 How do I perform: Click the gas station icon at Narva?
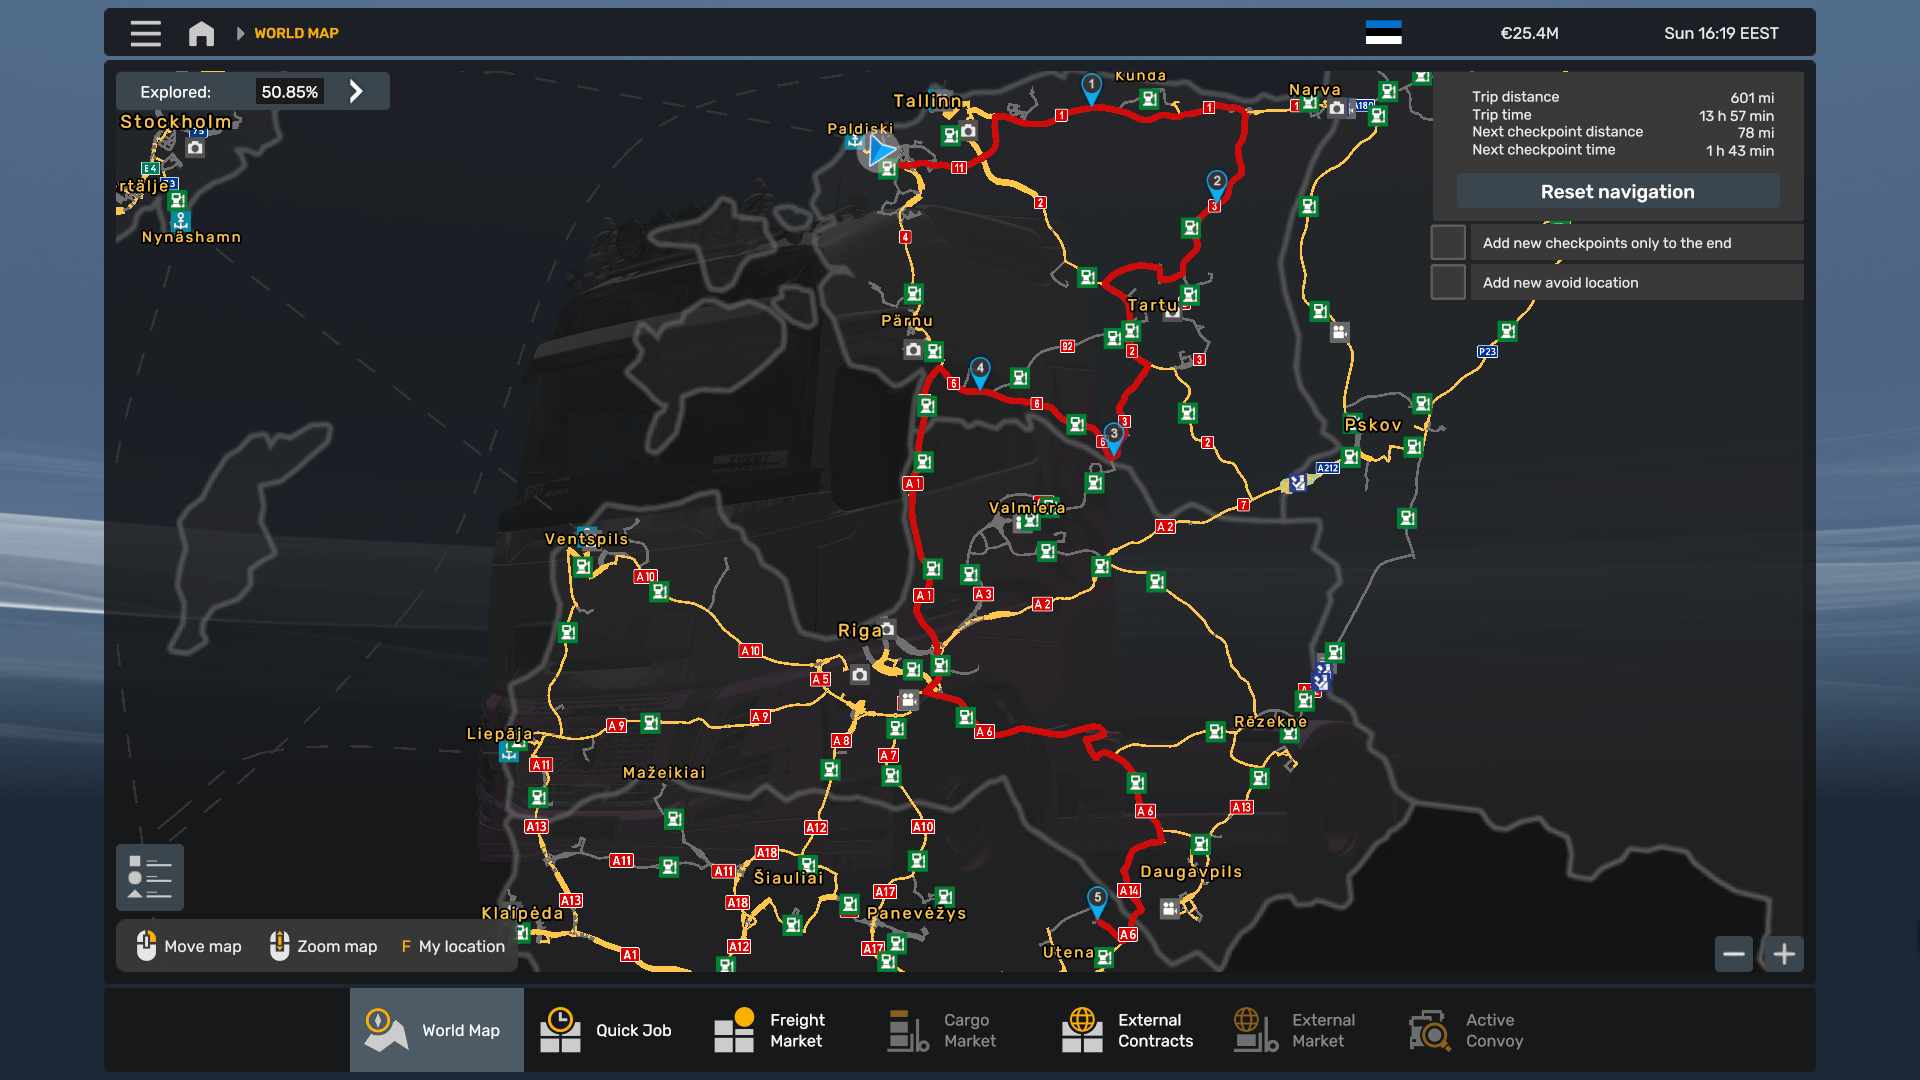1308,104
